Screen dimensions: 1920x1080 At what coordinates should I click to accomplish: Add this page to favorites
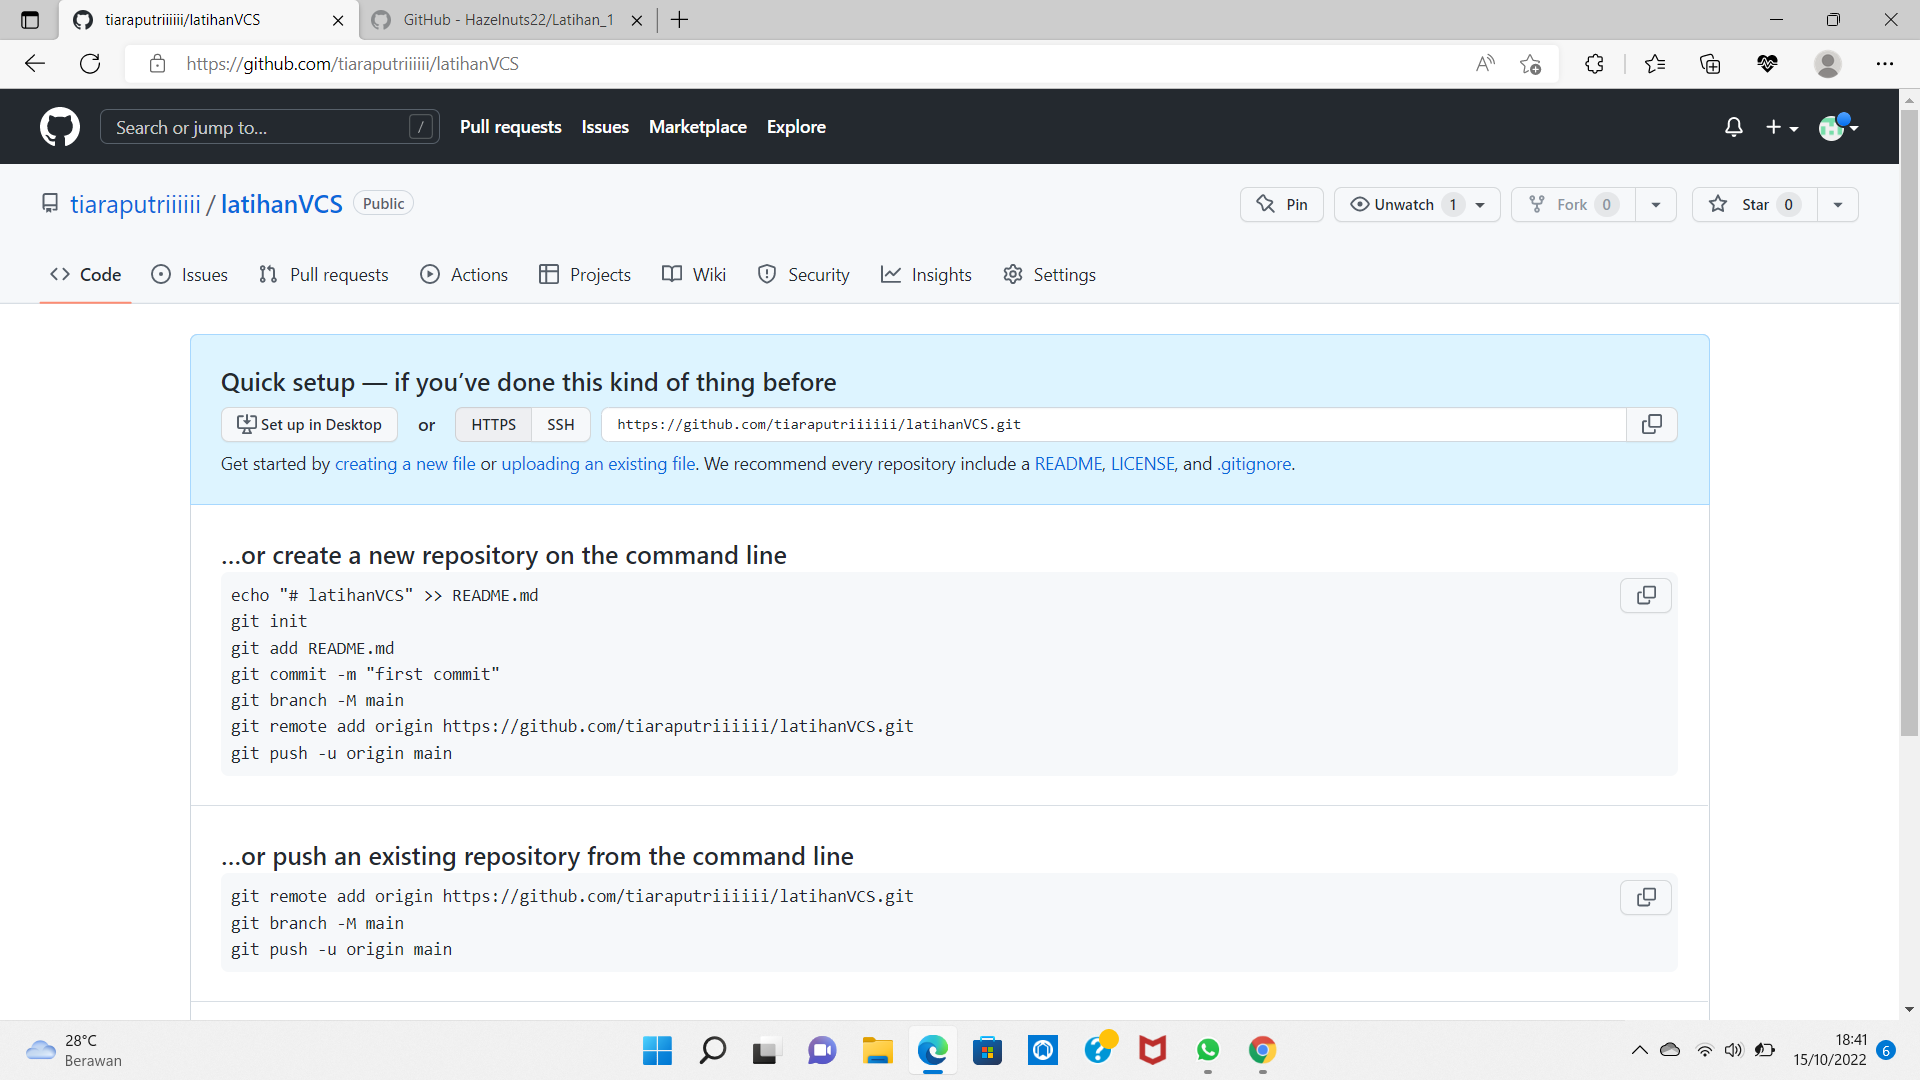[x=1530, y=64]
